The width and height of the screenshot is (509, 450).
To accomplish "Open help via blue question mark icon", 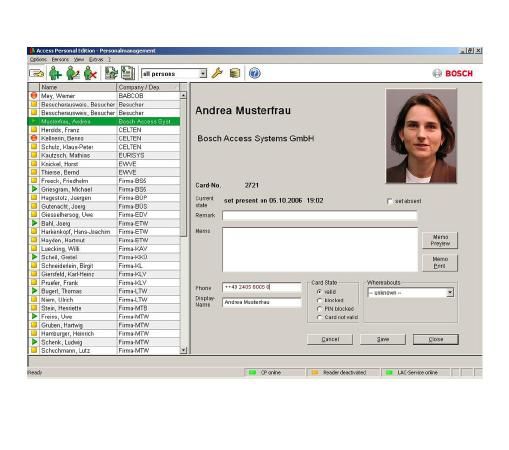I will [x=255, y=73].
